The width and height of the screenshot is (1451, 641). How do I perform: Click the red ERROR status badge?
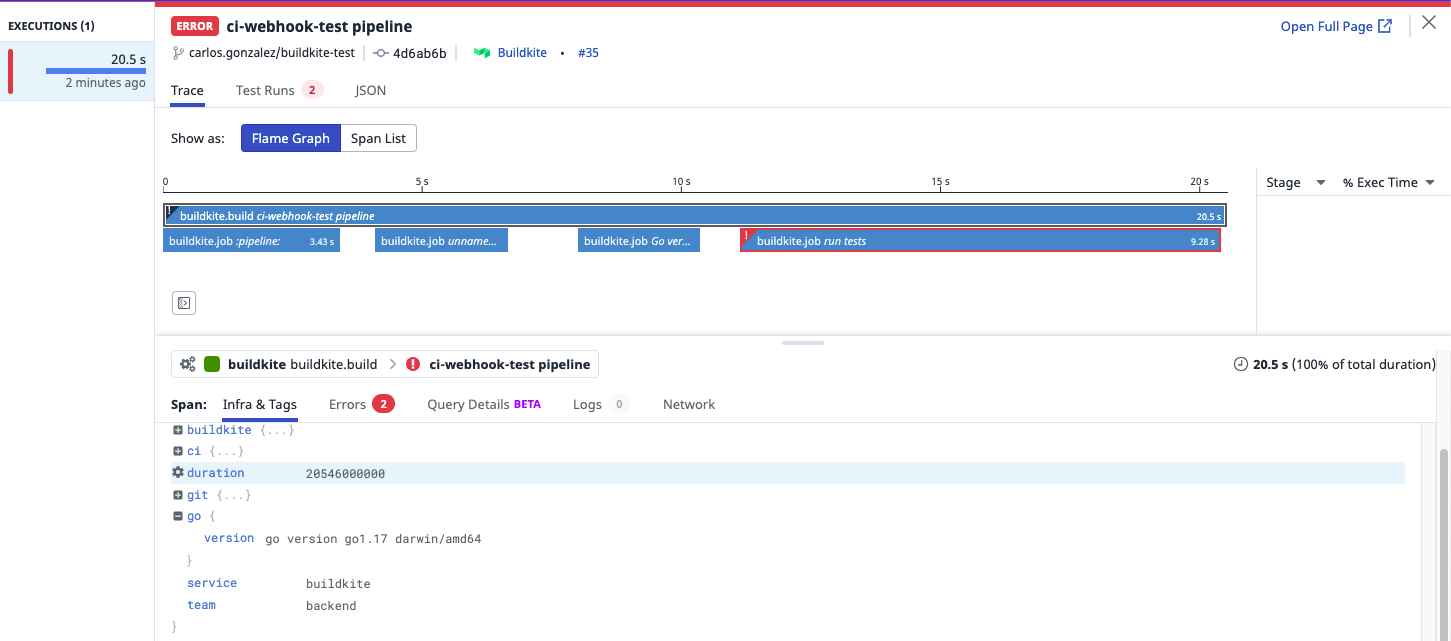195,26
